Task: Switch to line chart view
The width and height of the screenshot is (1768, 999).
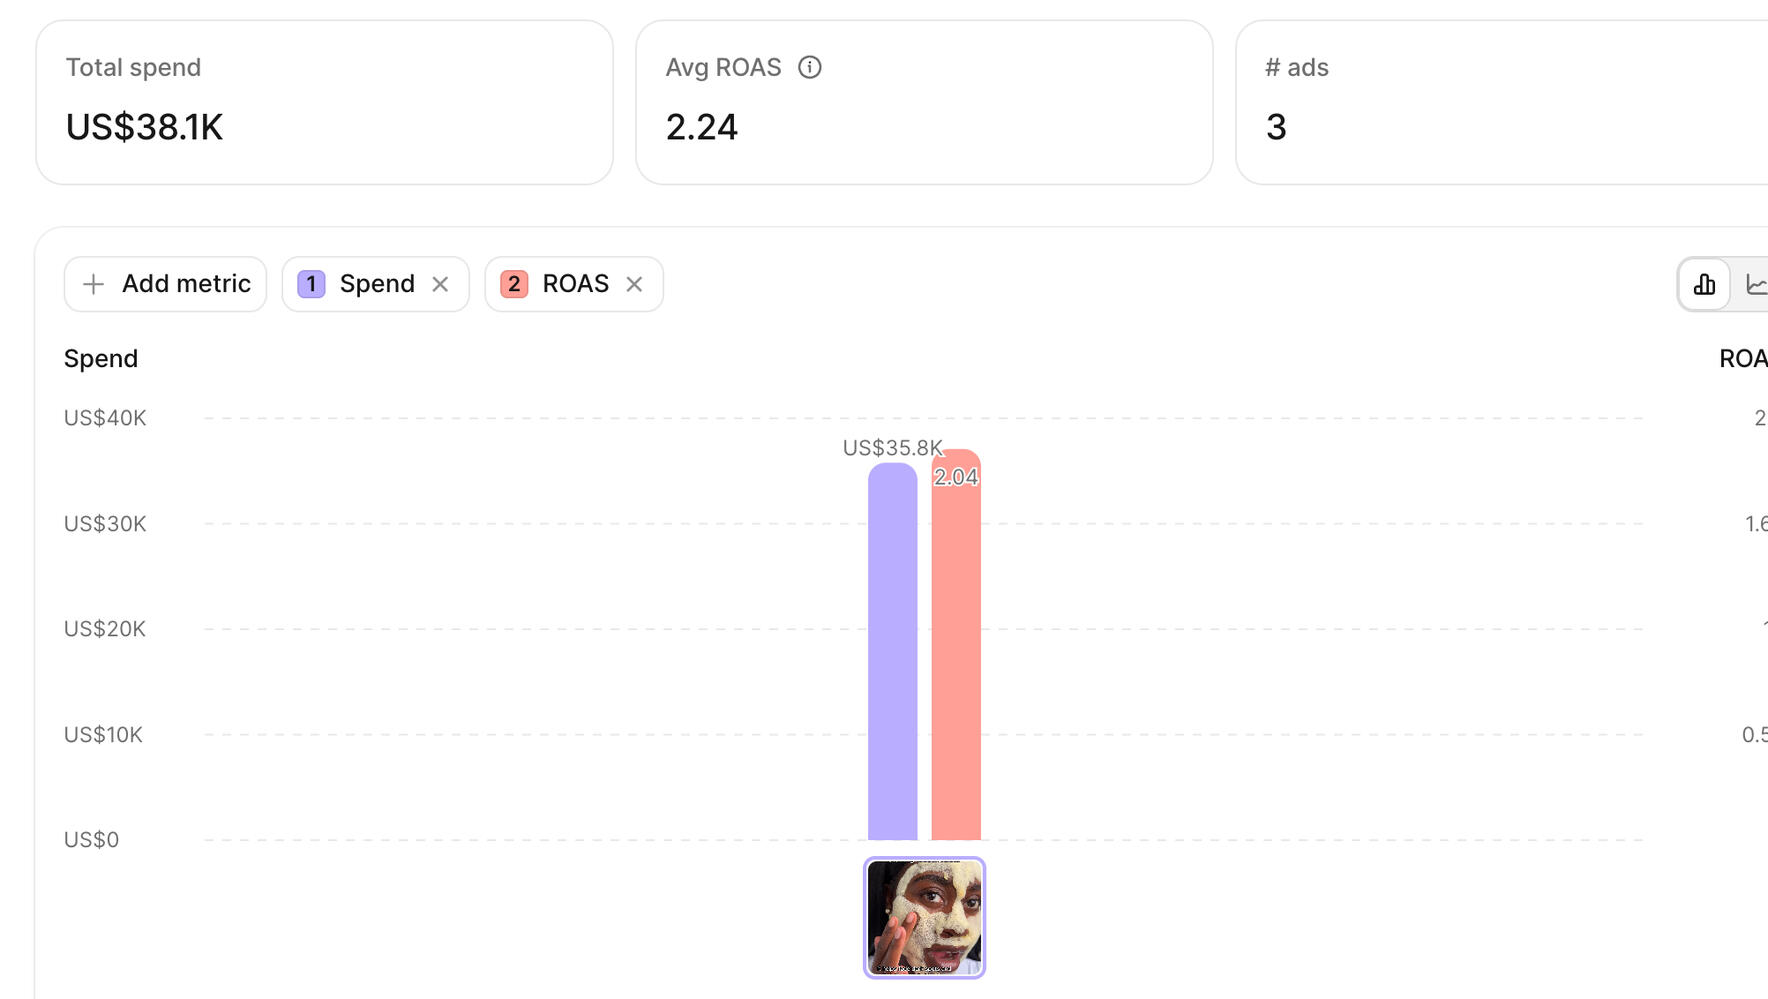Action: (1755, 284)
